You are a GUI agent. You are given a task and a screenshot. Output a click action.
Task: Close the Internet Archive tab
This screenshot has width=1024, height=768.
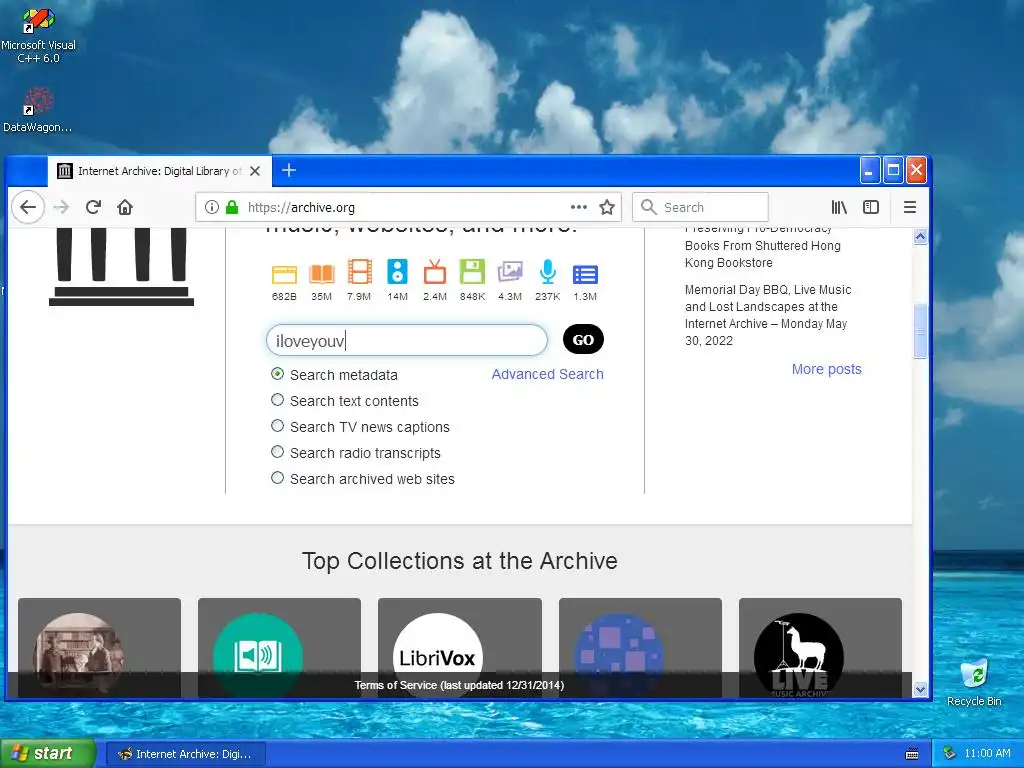[x=255, y=171]
